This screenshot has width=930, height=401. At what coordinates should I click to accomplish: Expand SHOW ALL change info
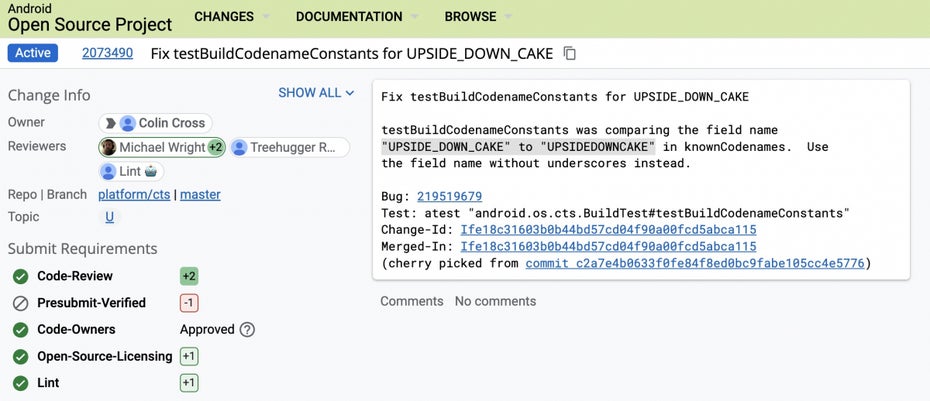[316, 93]
